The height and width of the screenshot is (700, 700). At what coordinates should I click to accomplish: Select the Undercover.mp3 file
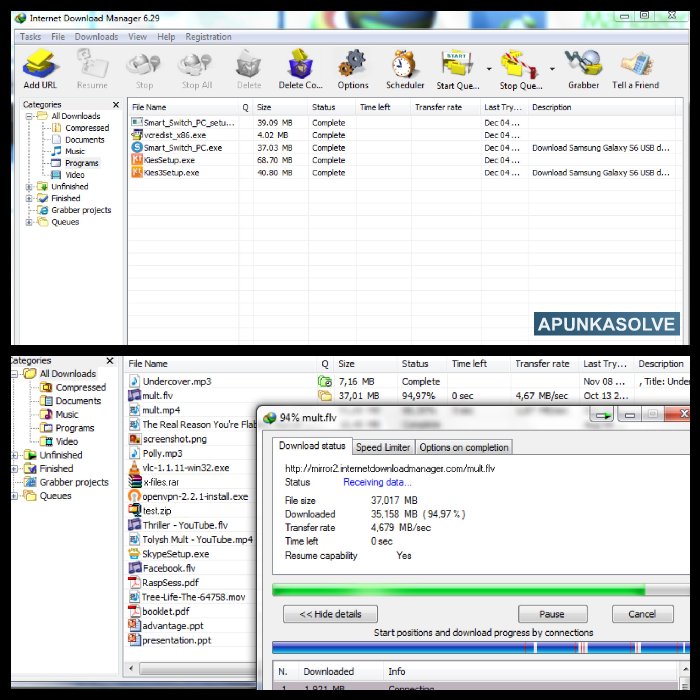177,381
